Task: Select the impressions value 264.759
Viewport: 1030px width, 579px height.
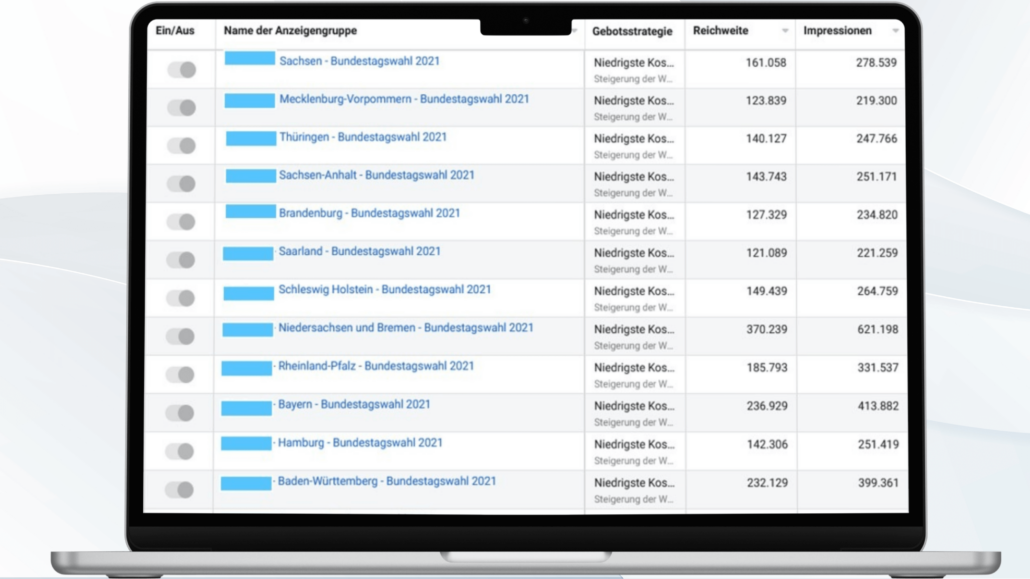Action: click(x=878, y=292)
